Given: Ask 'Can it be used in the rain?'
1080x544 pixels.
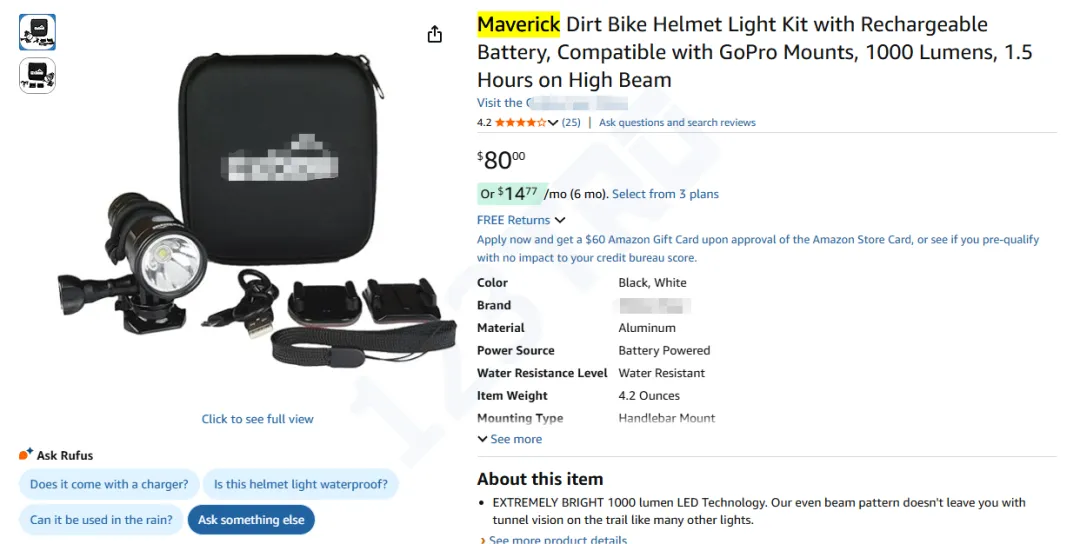Looking at the screenshot, I should pyautogui.click(x=101, y=520).
